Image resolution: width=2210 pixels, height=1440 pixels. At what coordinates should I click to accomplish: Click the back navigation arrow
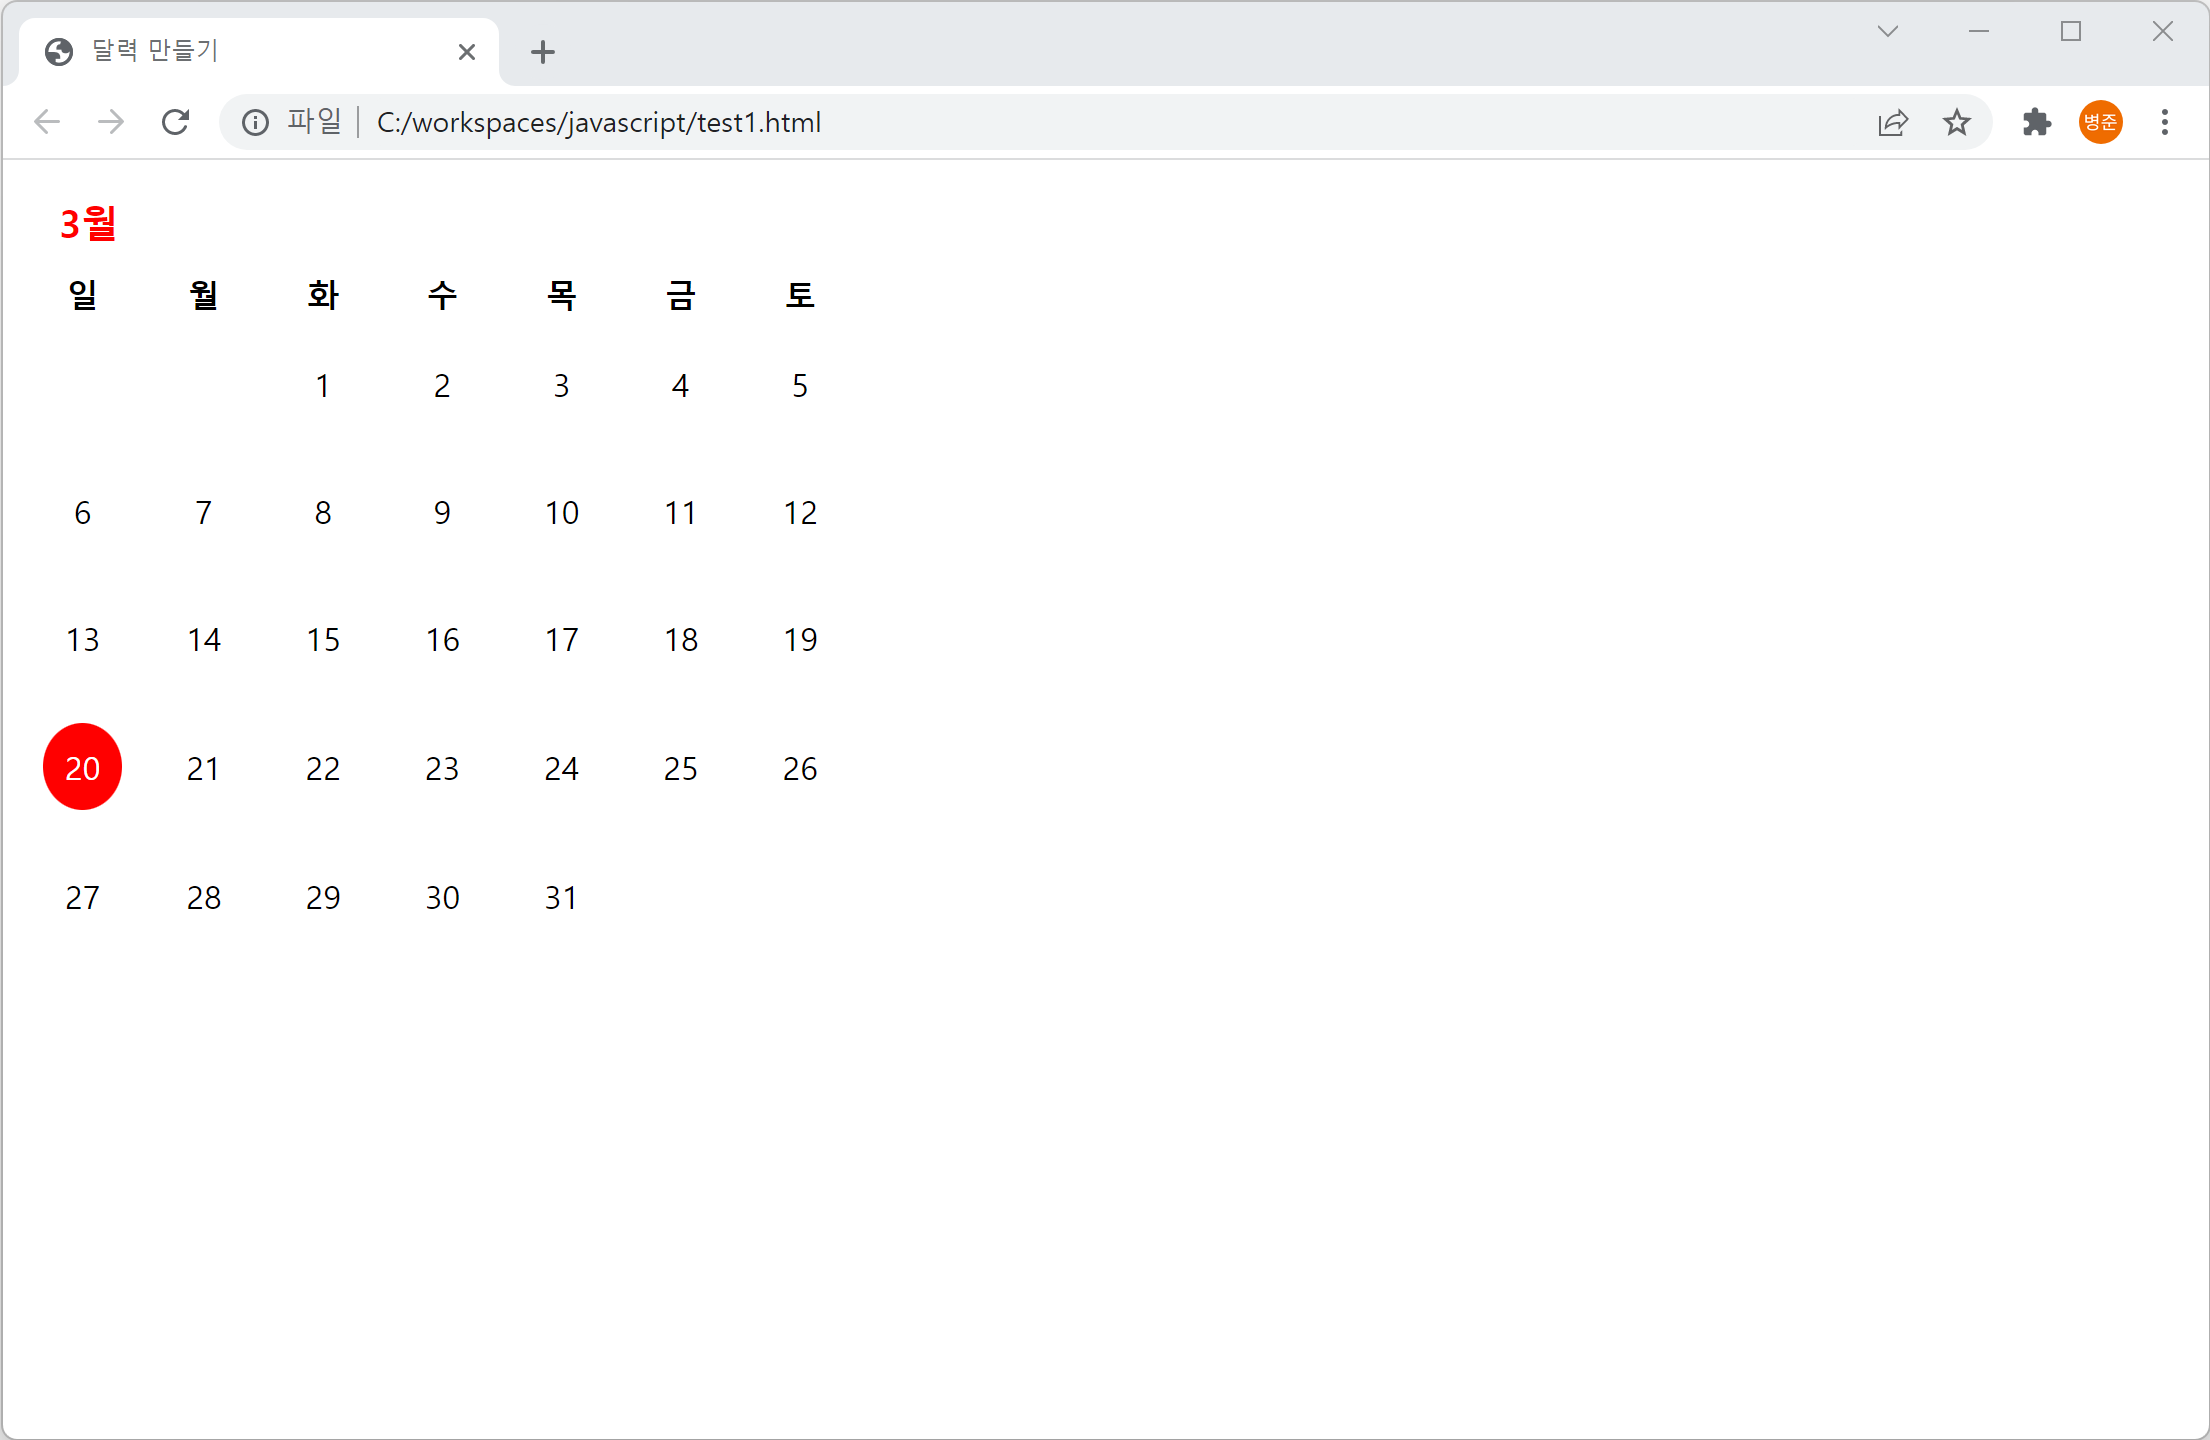click(47, 122)
